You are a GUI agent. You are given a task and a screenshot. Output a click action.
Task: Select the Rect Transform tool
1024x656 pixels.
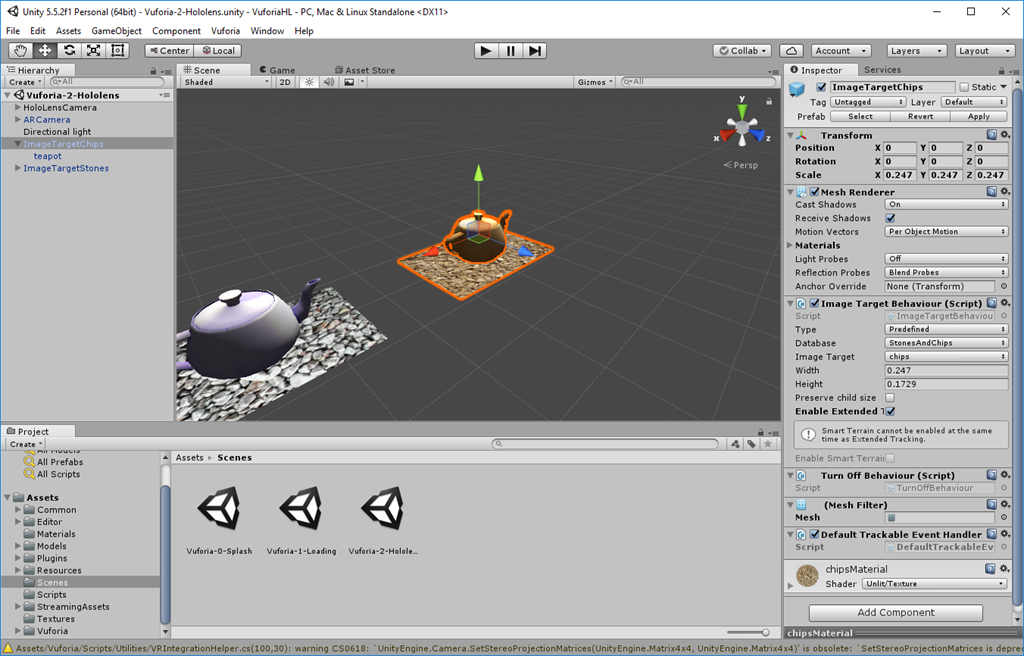point(118,50)
